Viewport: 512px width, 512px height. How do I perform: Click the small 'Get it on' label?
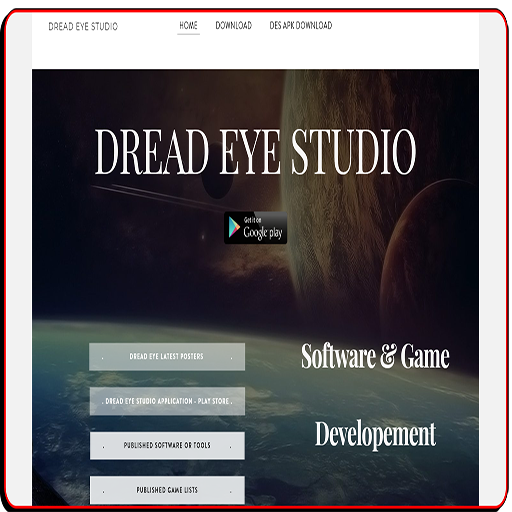coord(252,220)
